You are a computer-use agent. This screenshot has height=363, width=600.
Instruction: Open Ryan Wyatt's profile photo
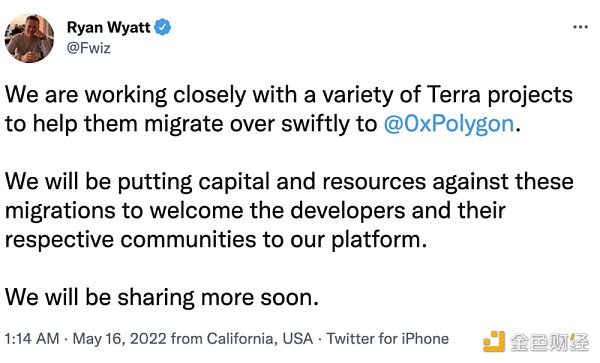29,38
